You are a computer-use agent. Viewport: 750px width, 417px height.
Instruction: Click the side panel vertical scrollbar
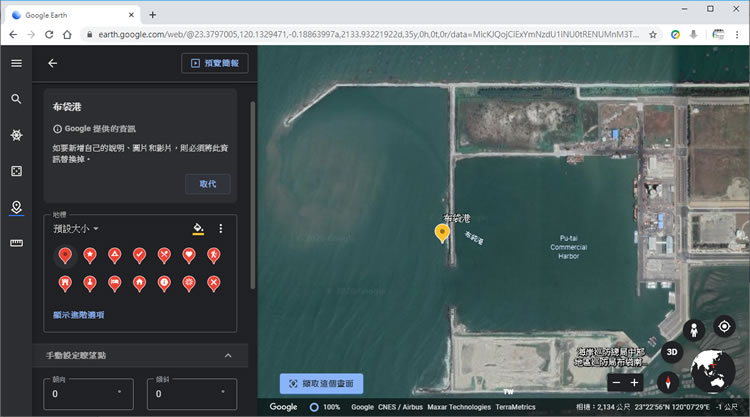point(253,195)
